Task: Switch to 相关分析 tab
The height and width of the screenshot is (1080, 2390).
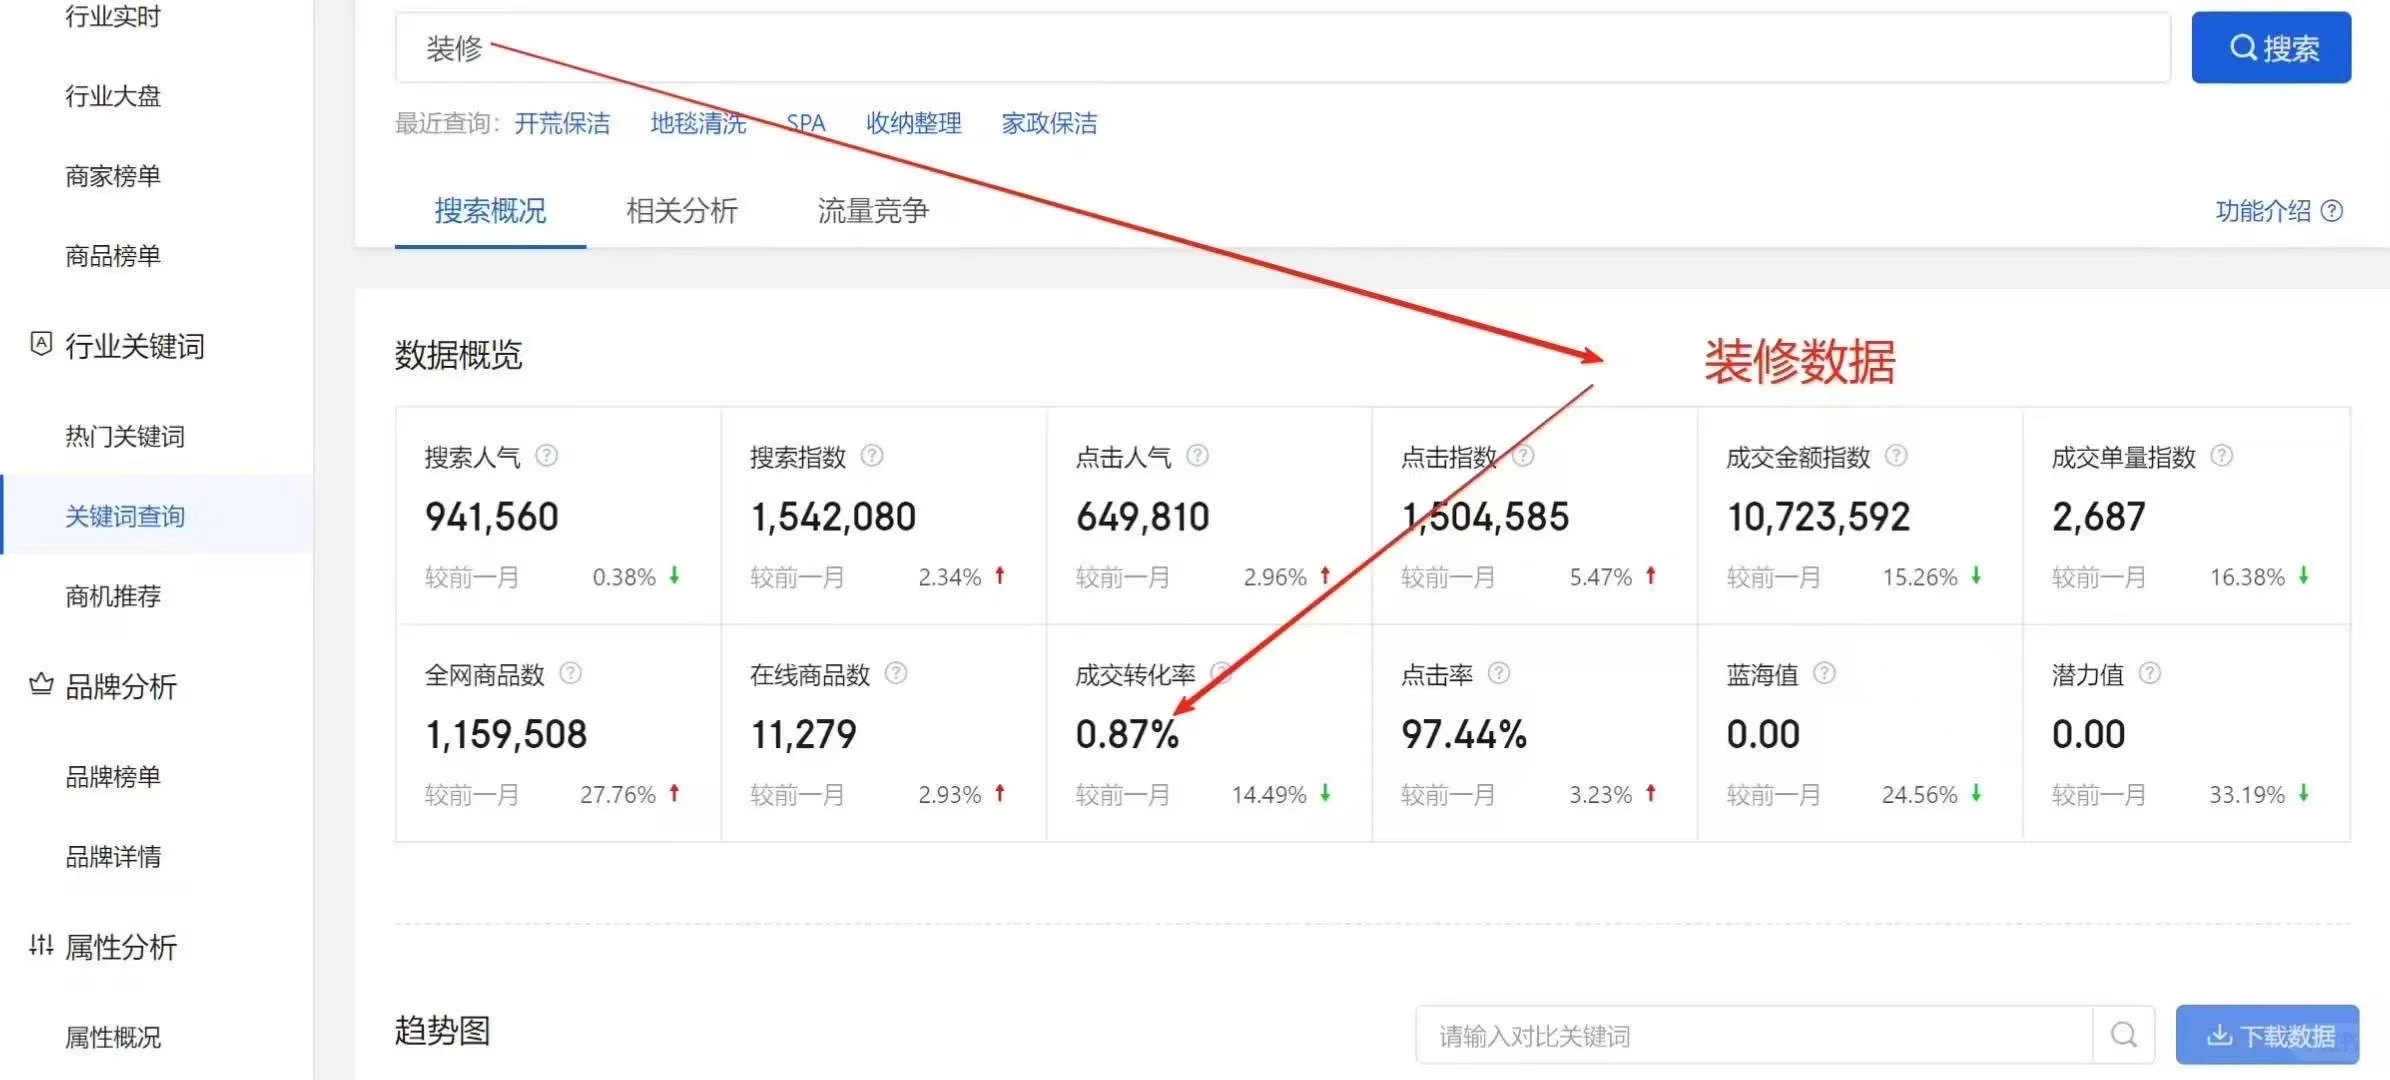Action: (x=681, y=211)
